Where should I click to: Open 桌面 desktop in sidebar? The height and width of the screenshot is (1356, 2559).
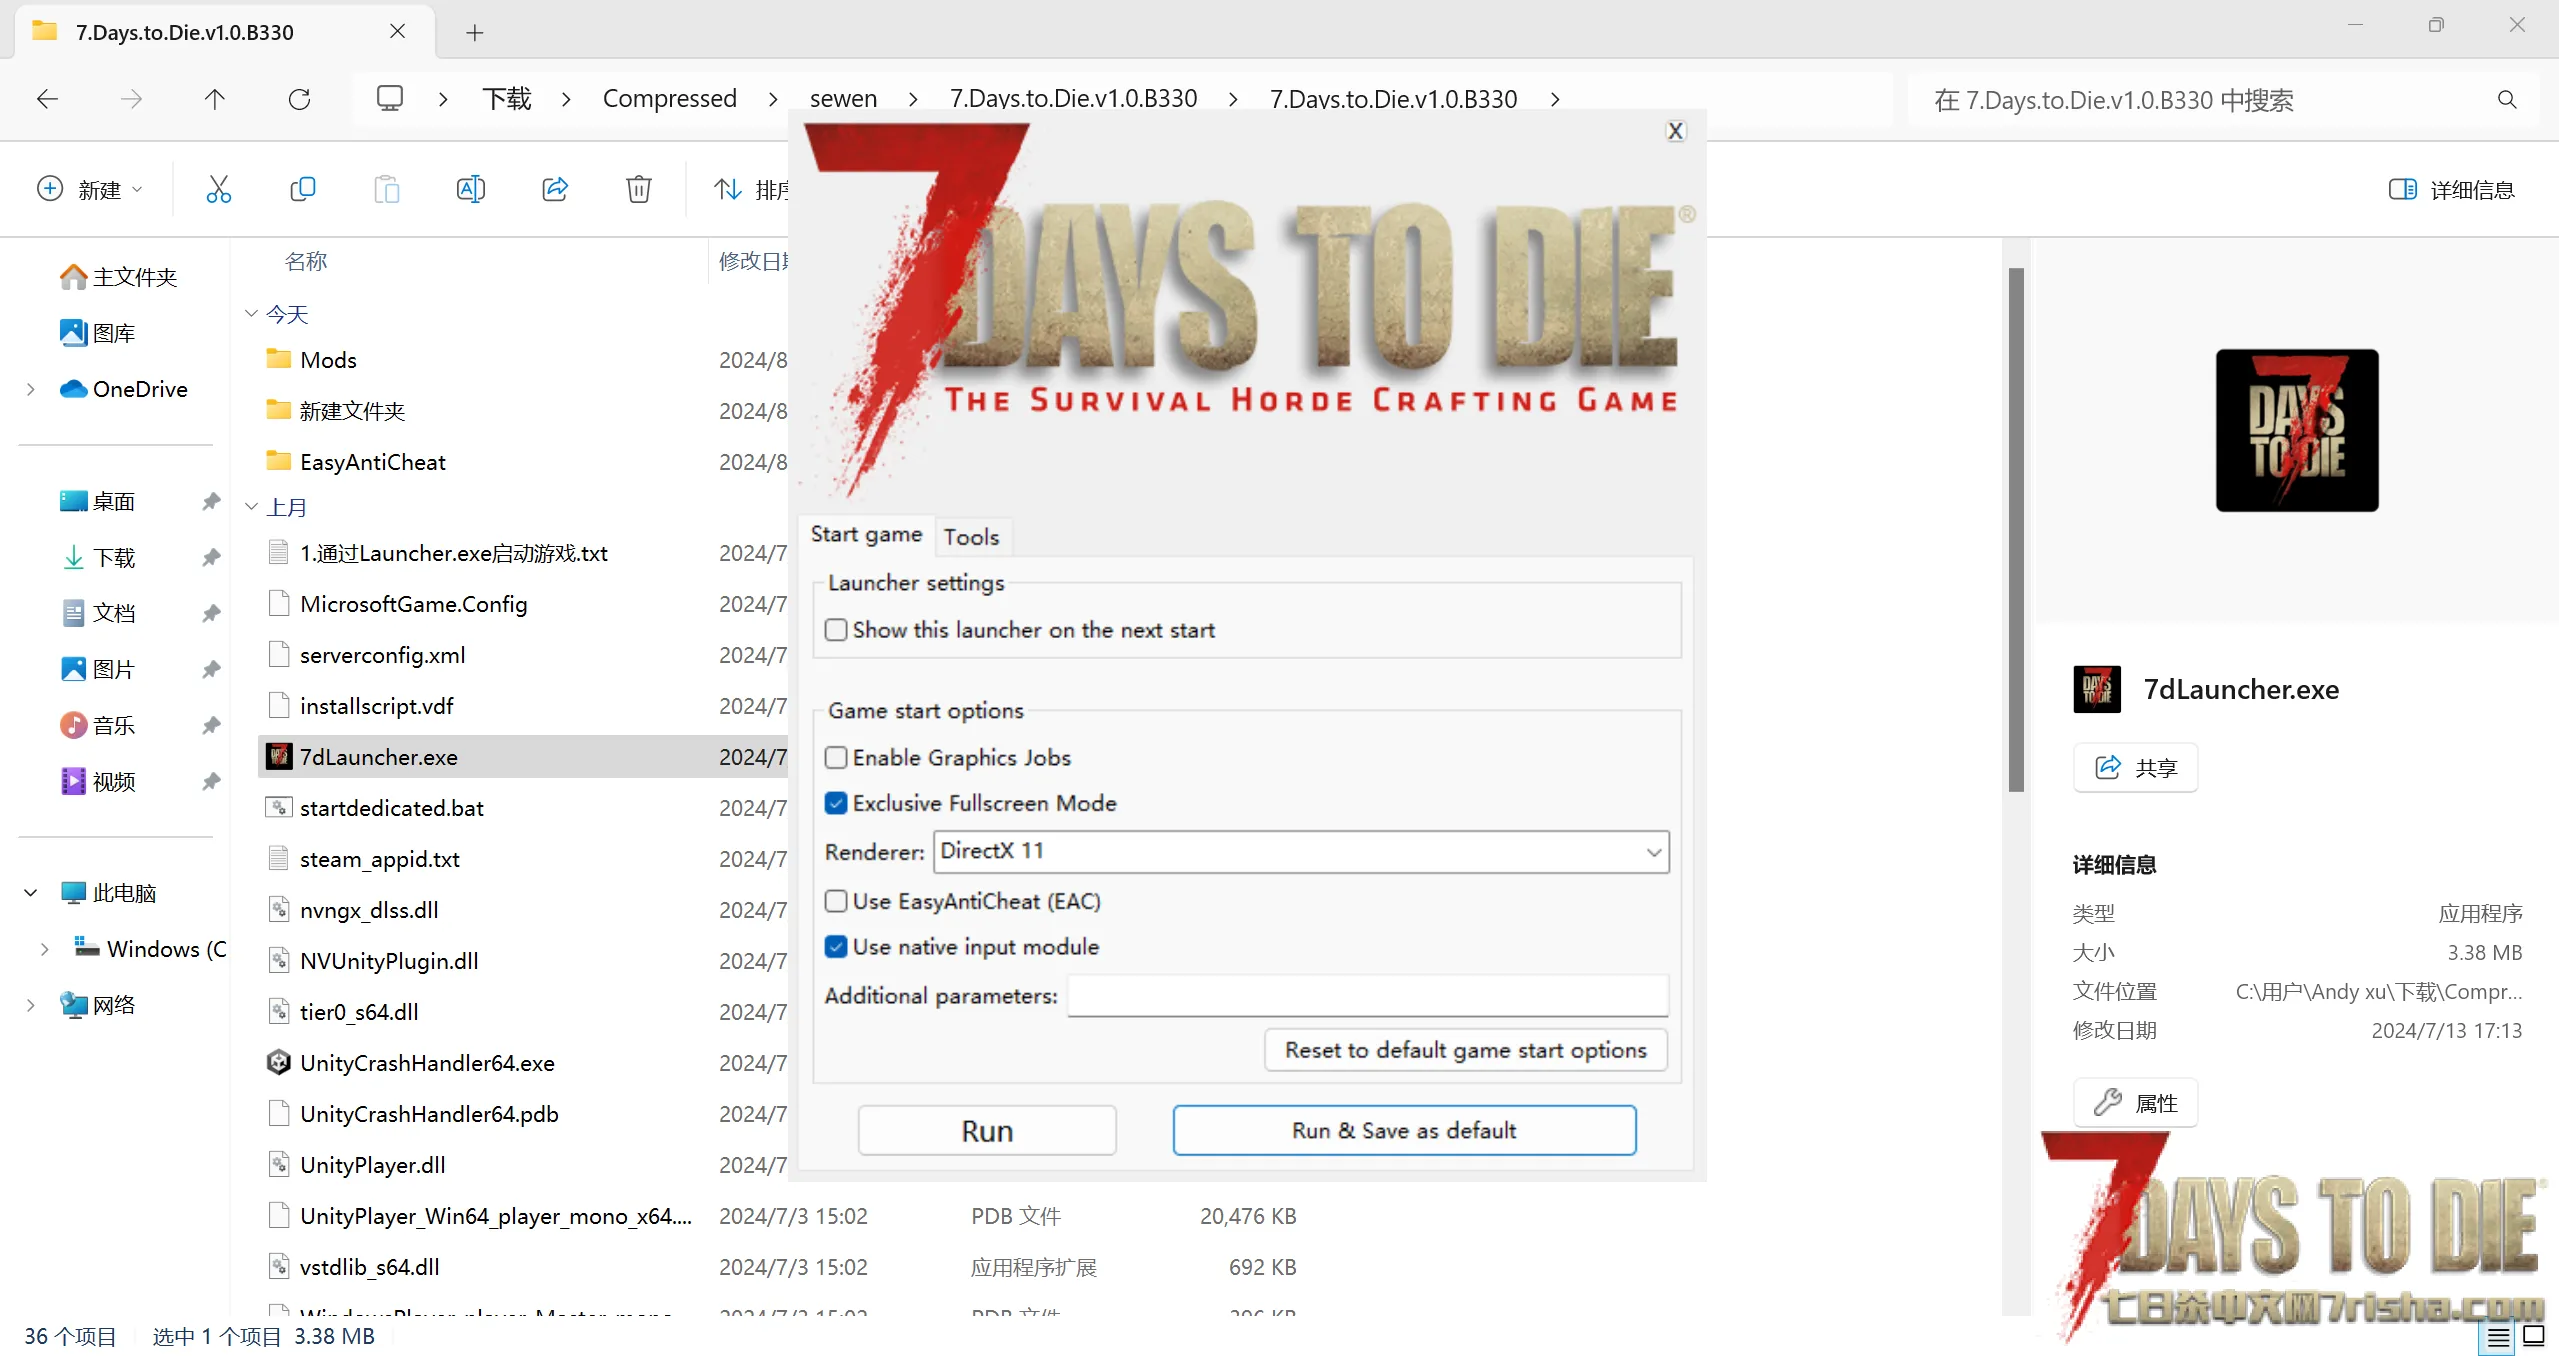point(97,501)
